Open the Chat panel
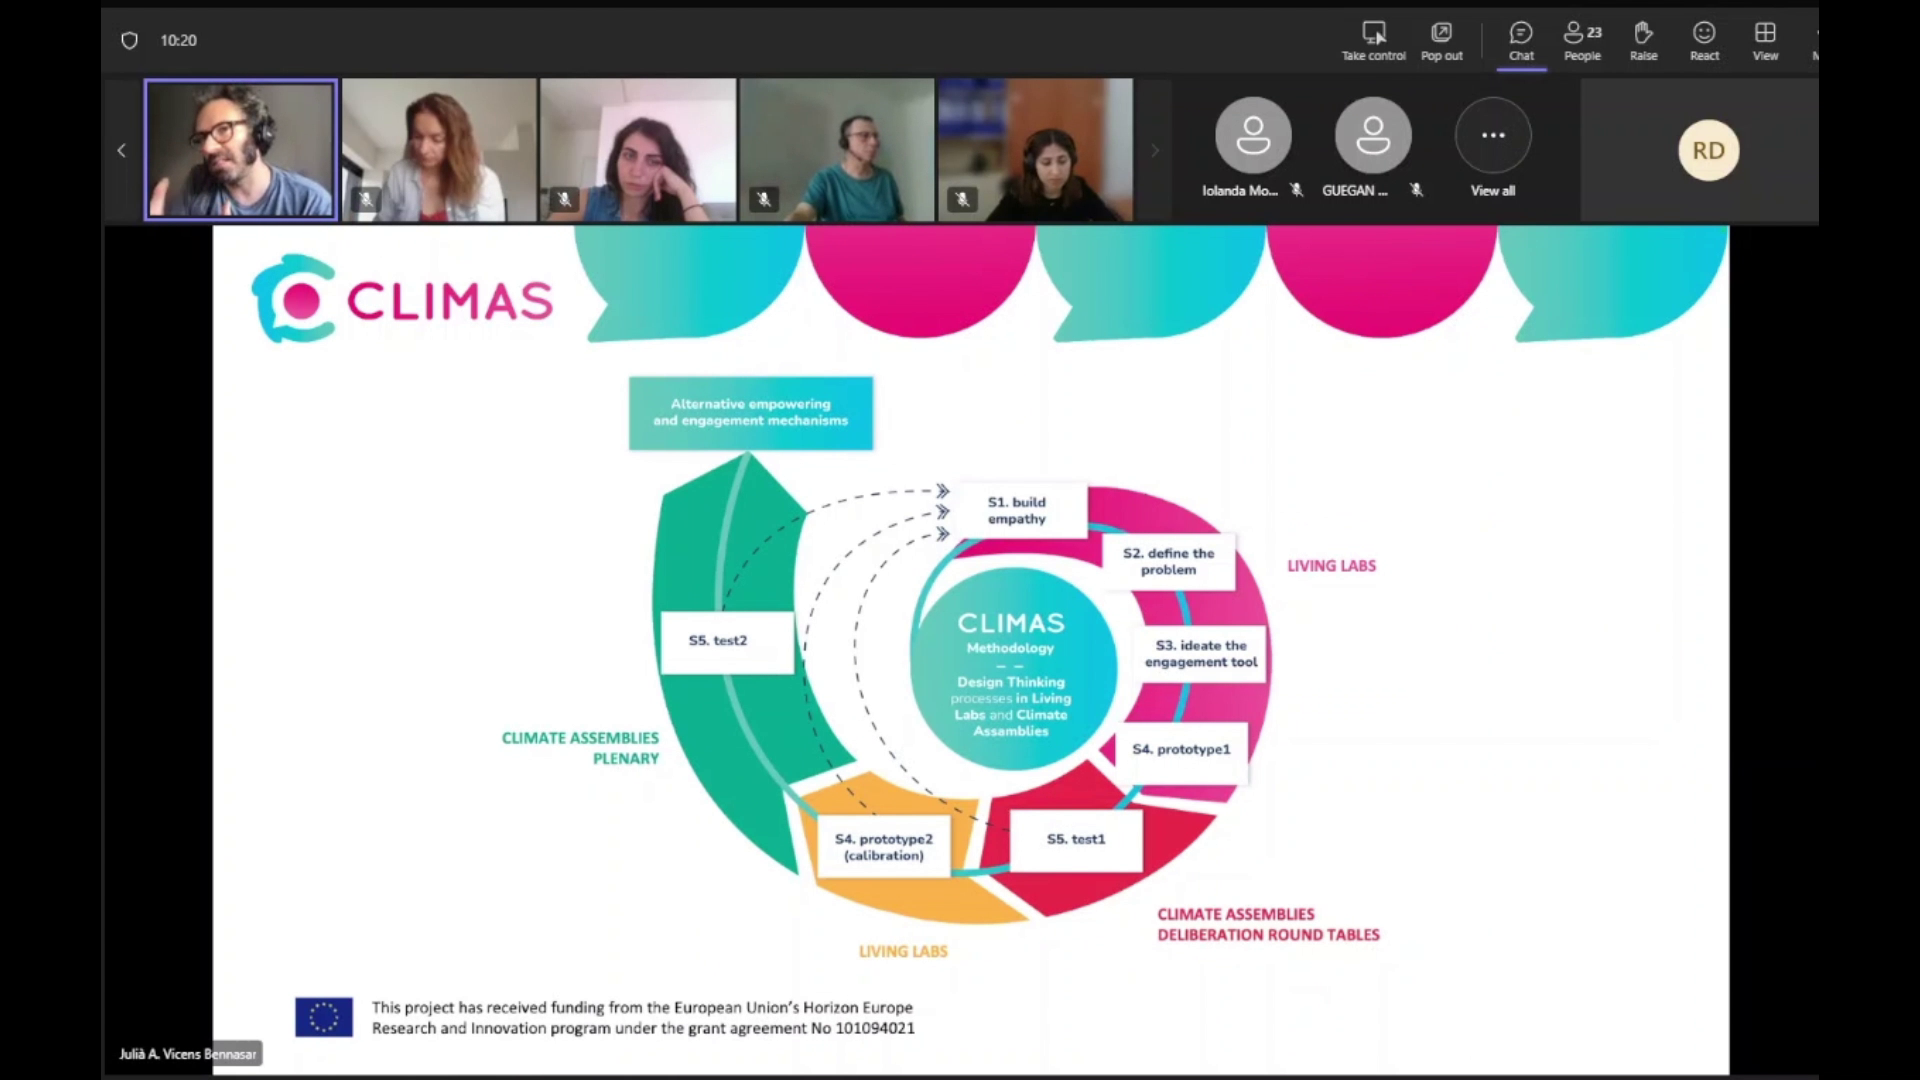This screenshot has width=1920, height=1080. [x=1521, y=42]
